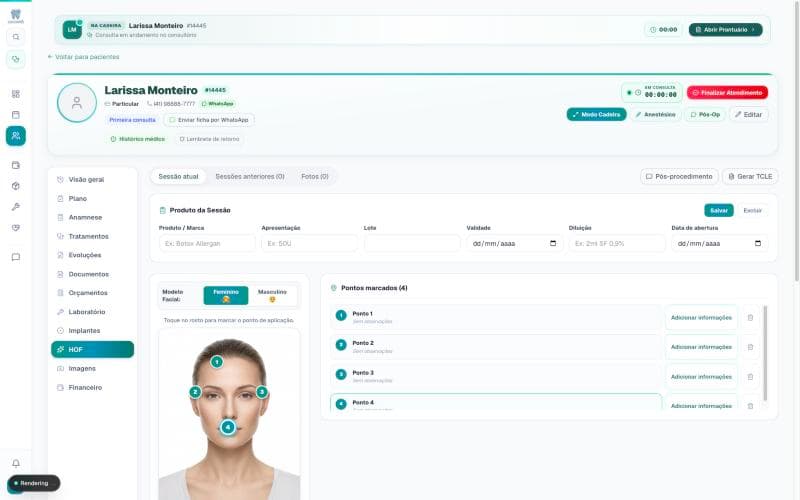The width and height of the screenshot is (800, 500).
Task: Save the session product with Salvar
Action: (718, 210)
